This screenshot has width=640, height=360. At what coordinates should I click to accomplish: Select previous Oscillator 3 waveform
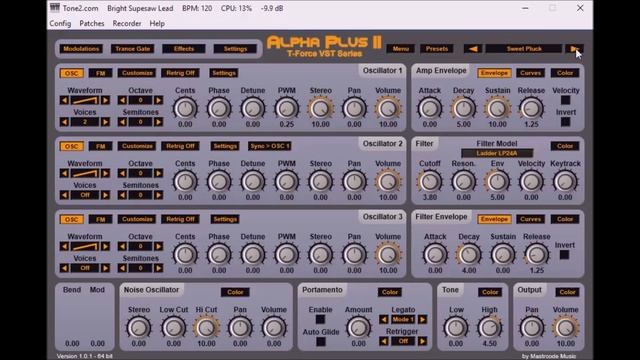(64, 246)
